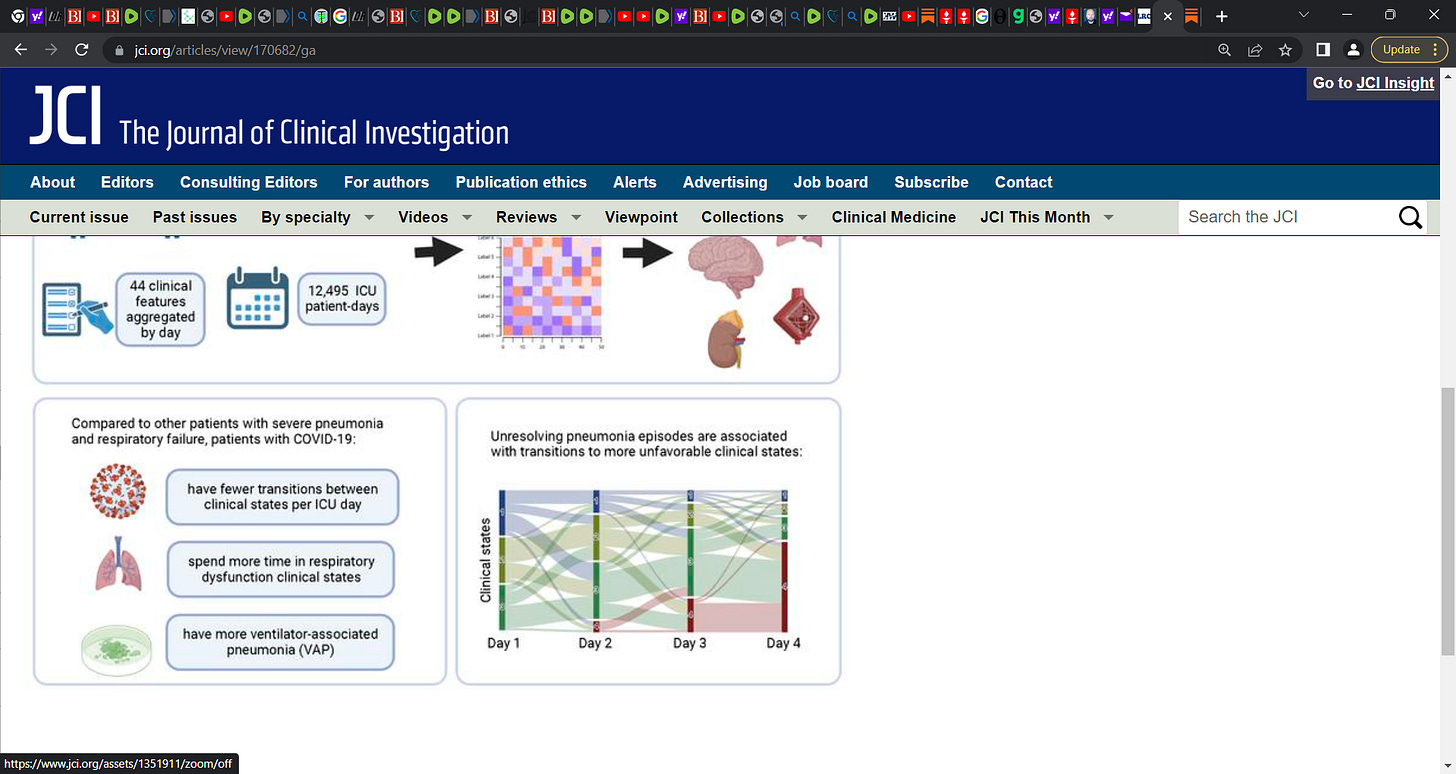This screenshot has width=1456, height=774.
Task: Click the share page icon in address bar
Action: coord(1255,50)
